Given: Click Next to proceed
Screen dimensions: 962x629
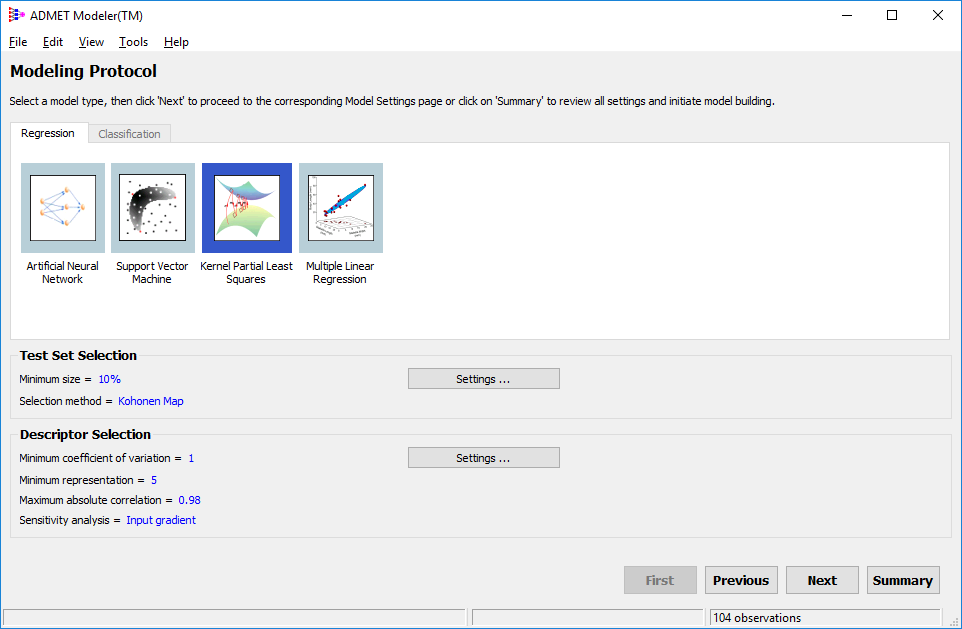Looking at the screenshot, I should click(822, 580).
